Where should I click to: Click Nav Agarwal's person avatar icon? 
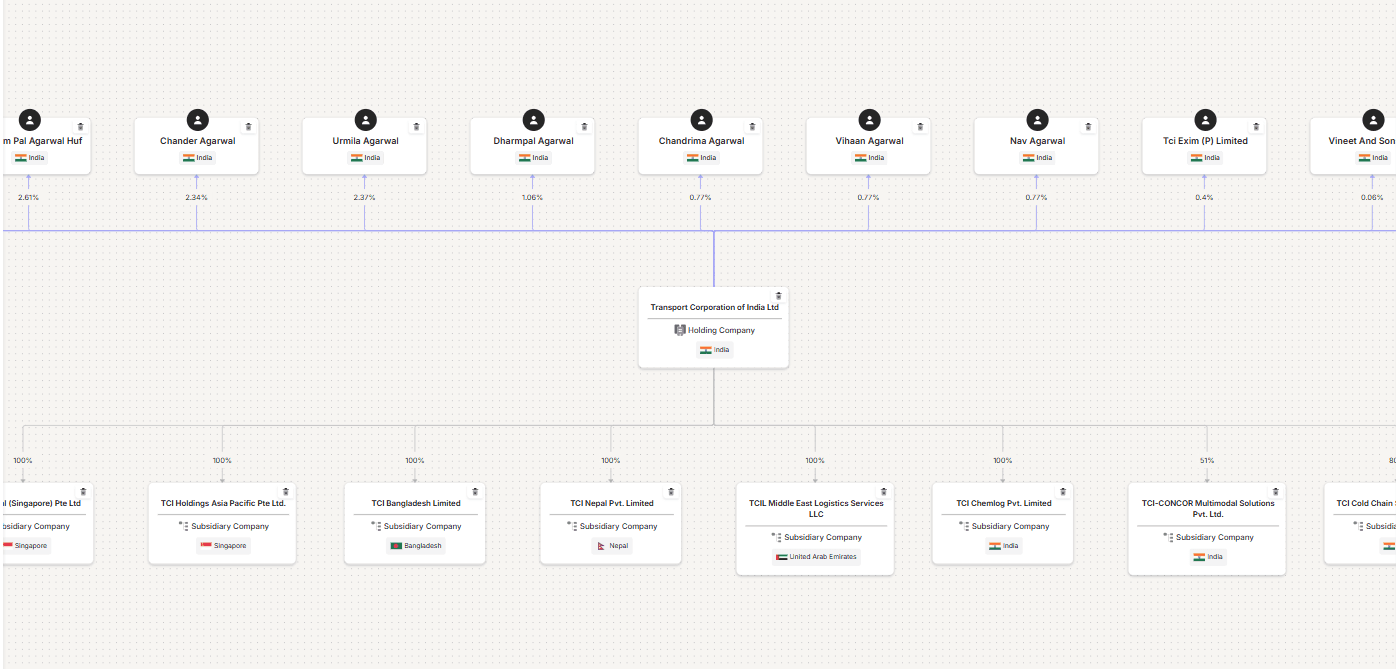pos(1038,120)
